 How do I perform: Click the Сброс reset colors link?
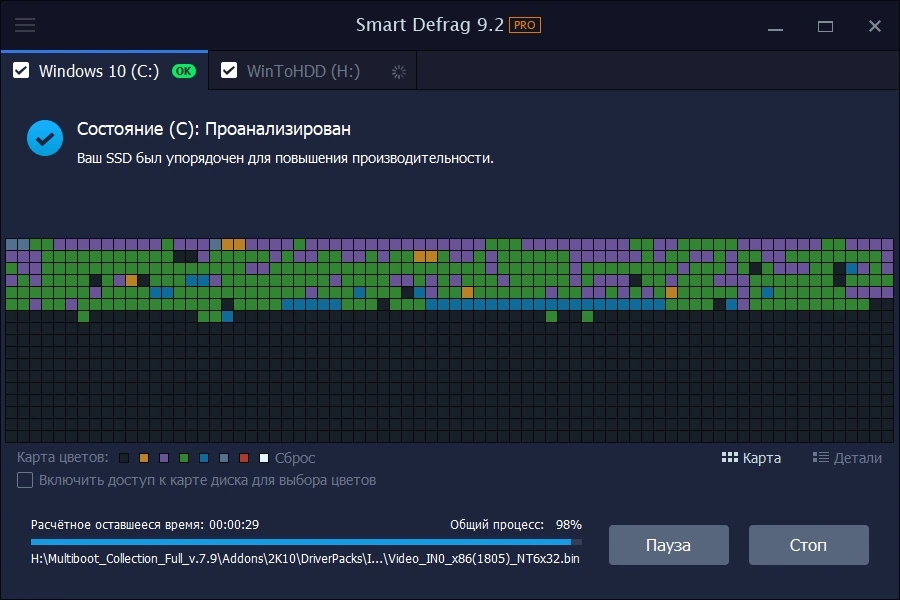point(294,458)
